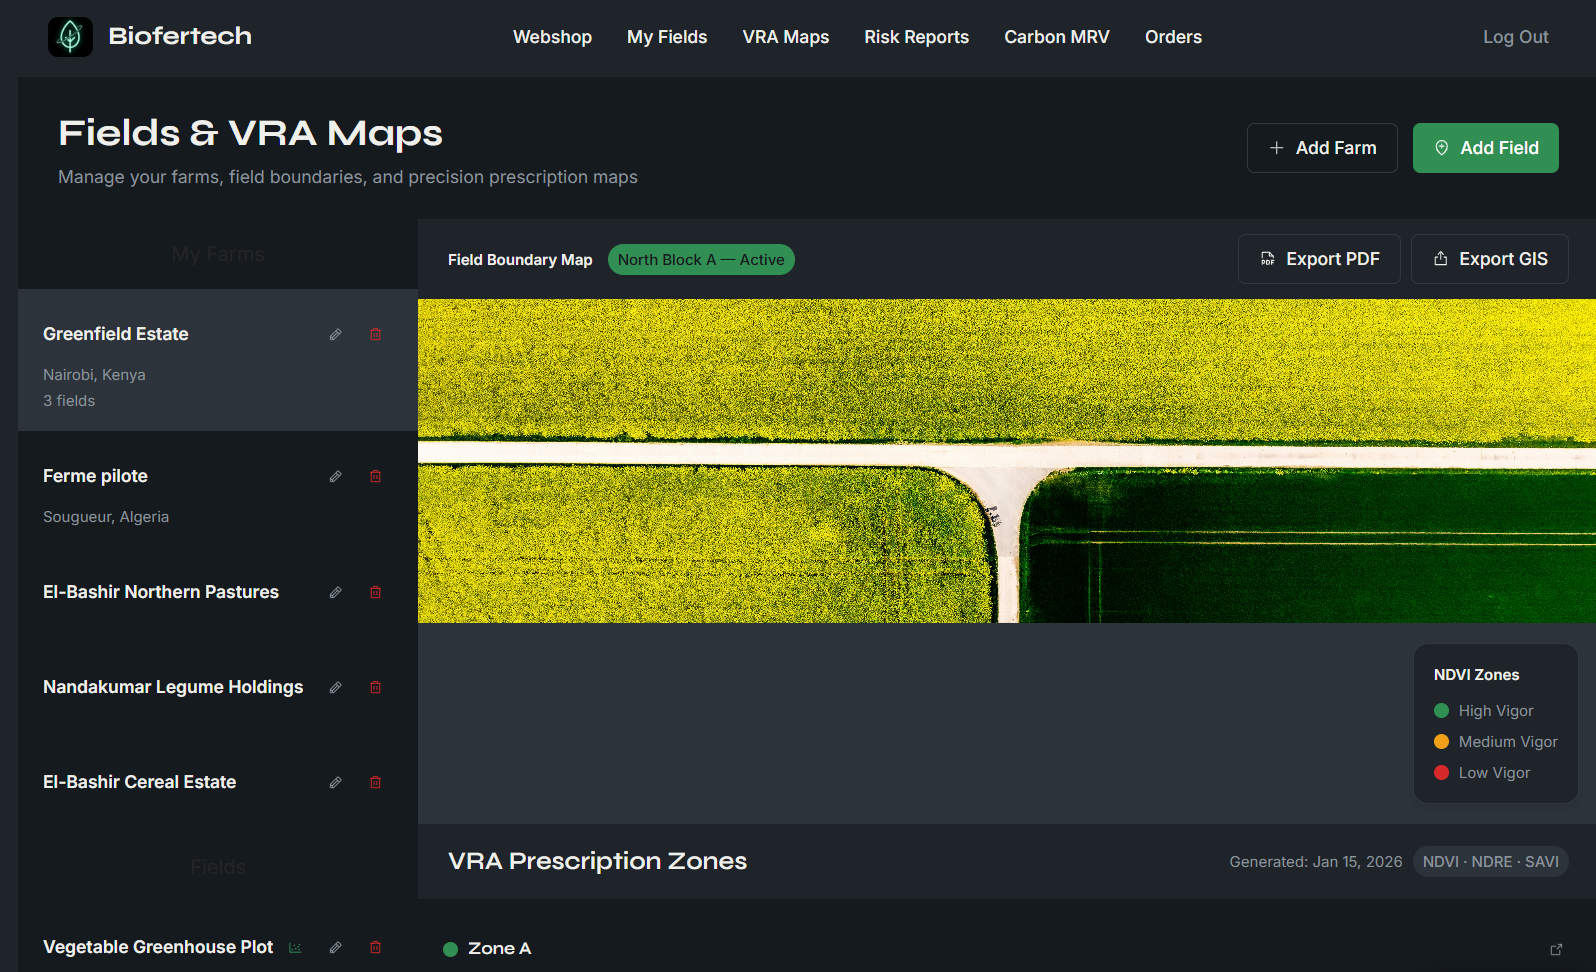
Task: Open the Risk Reports nav item
Action: click(x=916, y=37)
